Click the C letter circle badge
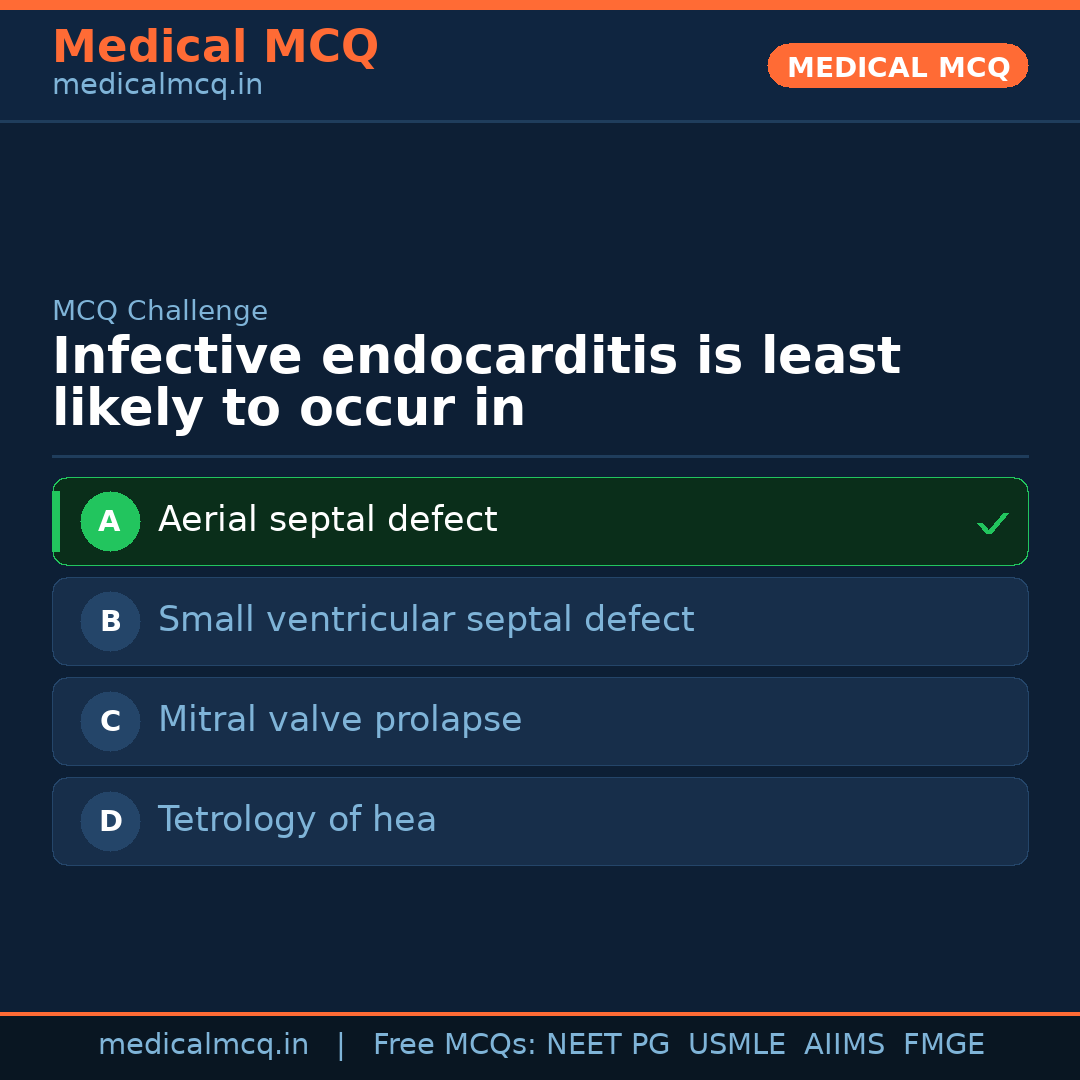 click(110, 721)
